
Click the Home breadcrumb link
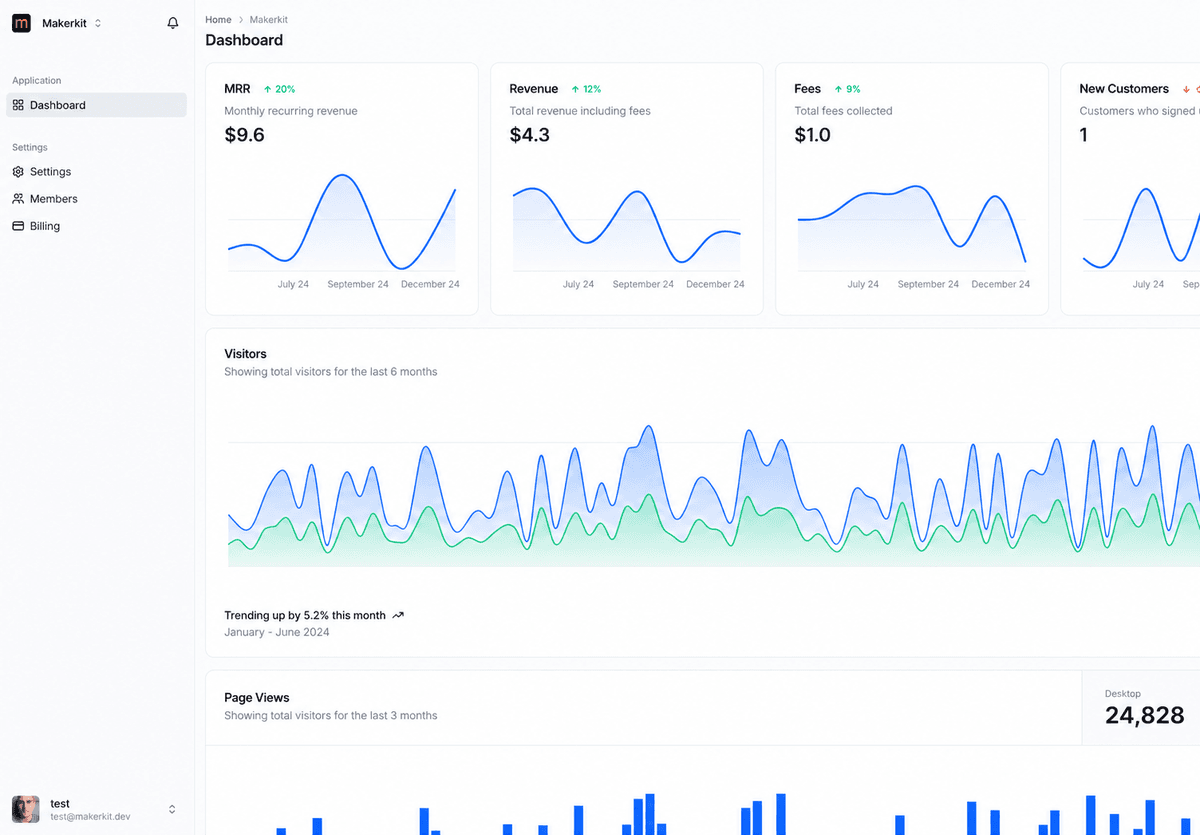point(218,20)
